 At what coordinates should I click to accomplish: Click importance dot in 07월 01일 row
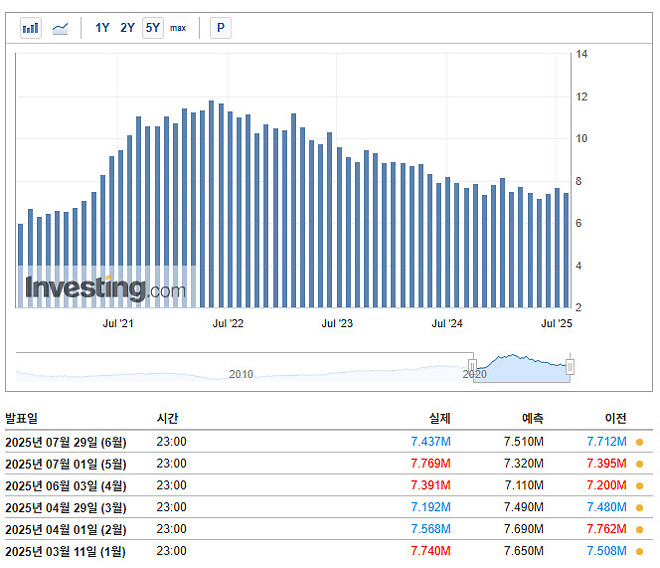point(639,464)
